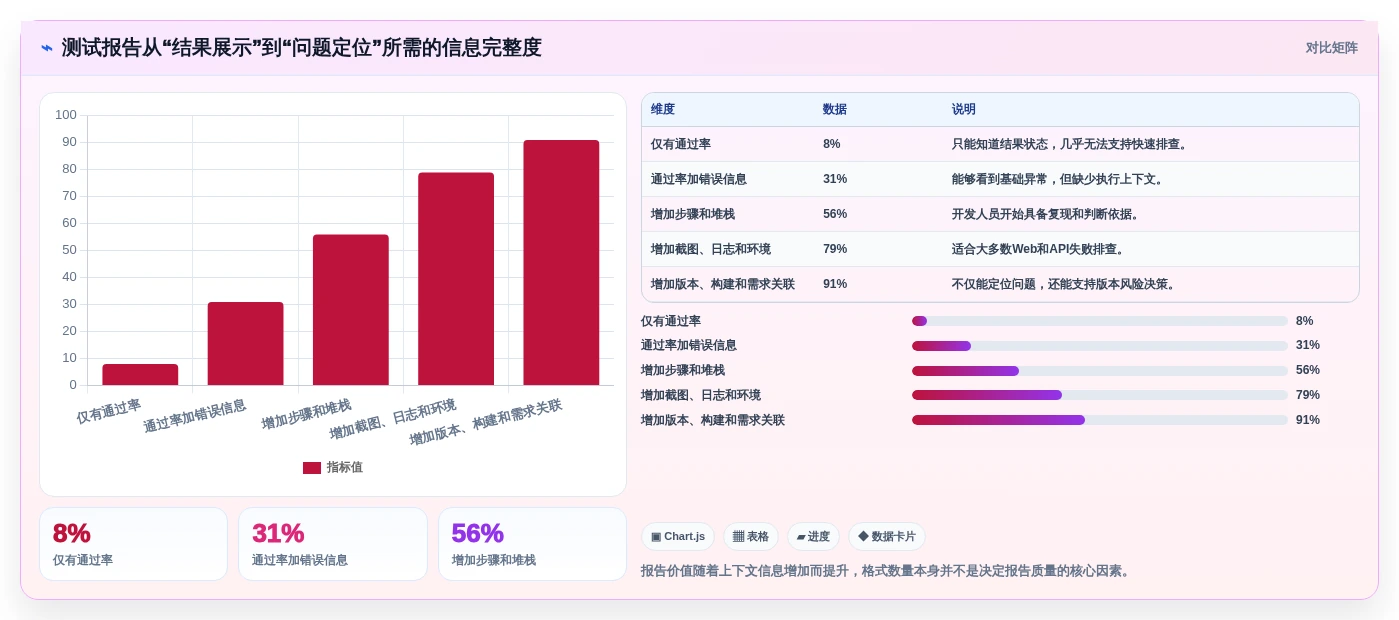Viewport: 1399px width, 620px height.
Task: Click the 数据卡片 tag chip
Action: click(887, 536)
